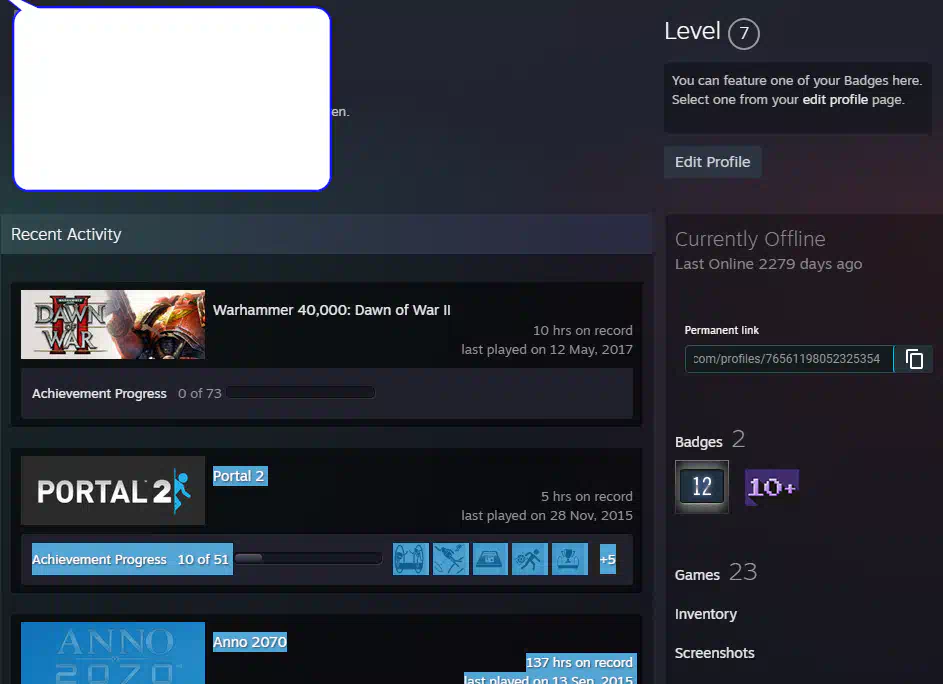Open the Inventory link
The height and width of the screenshot is (684, 943).
705,614
